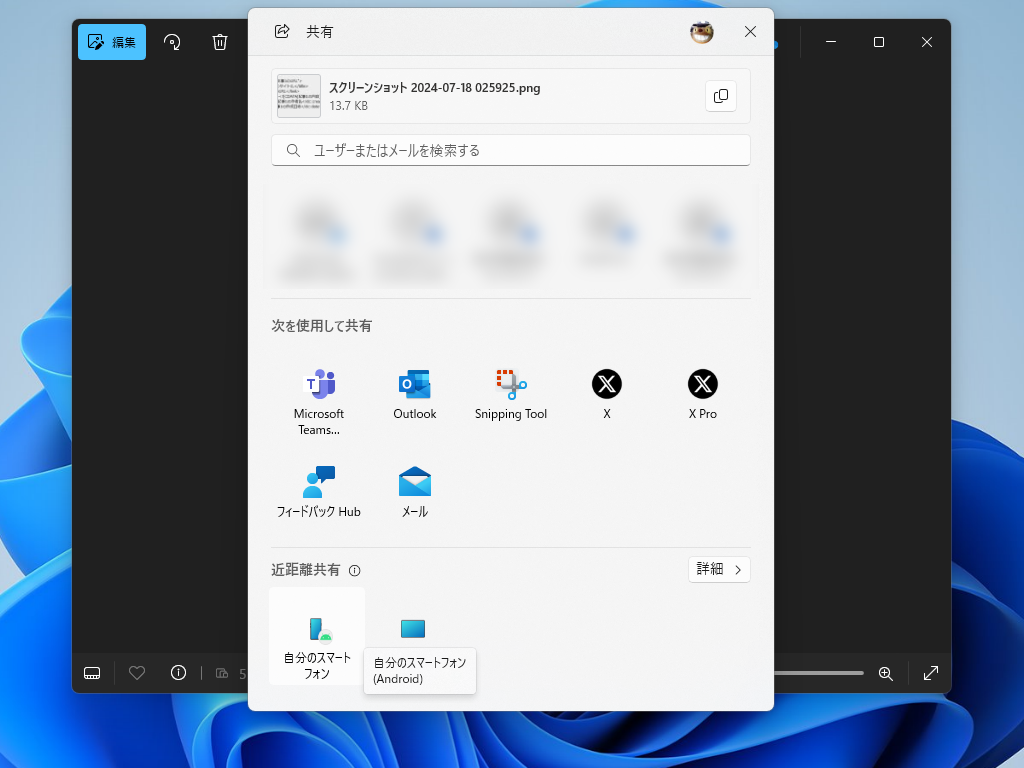Share to the X app
Image resolution: width=1024 pixels, height=768 pixels.
tap(607, 394)
